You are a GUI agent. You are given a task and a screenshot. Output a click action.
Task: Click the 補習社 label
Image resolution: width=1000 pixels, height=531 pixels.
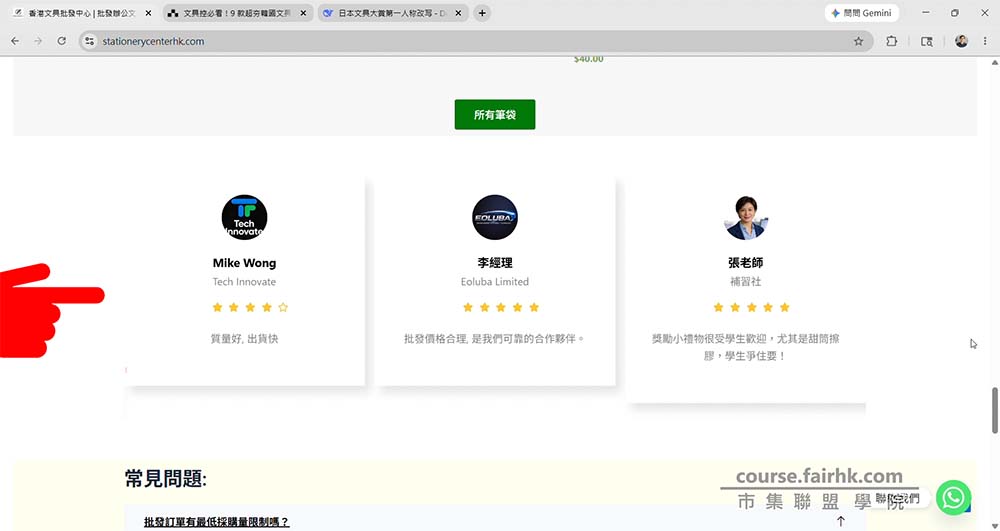746,281
